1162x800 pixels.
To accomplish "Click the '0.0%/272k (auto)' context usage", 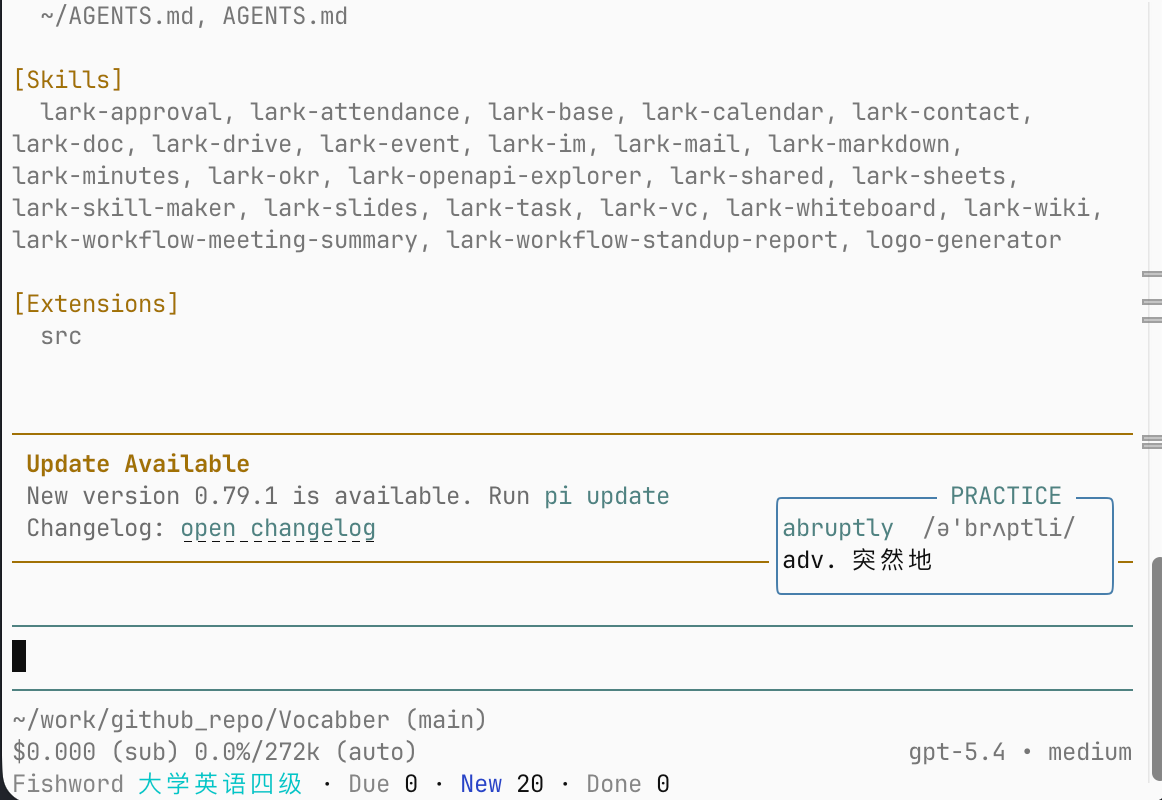I will point(305,752).
